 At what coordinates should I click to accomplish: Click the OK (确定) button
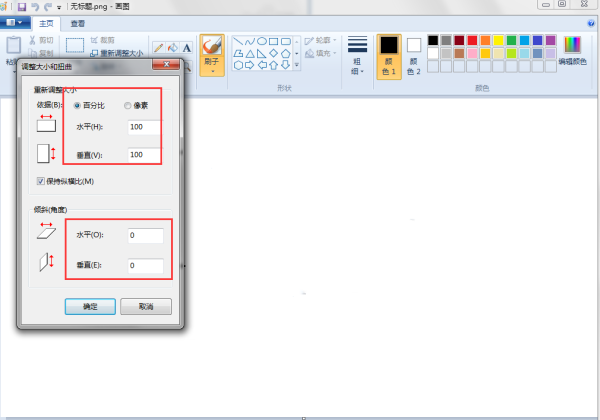click(x=90, y=306)
